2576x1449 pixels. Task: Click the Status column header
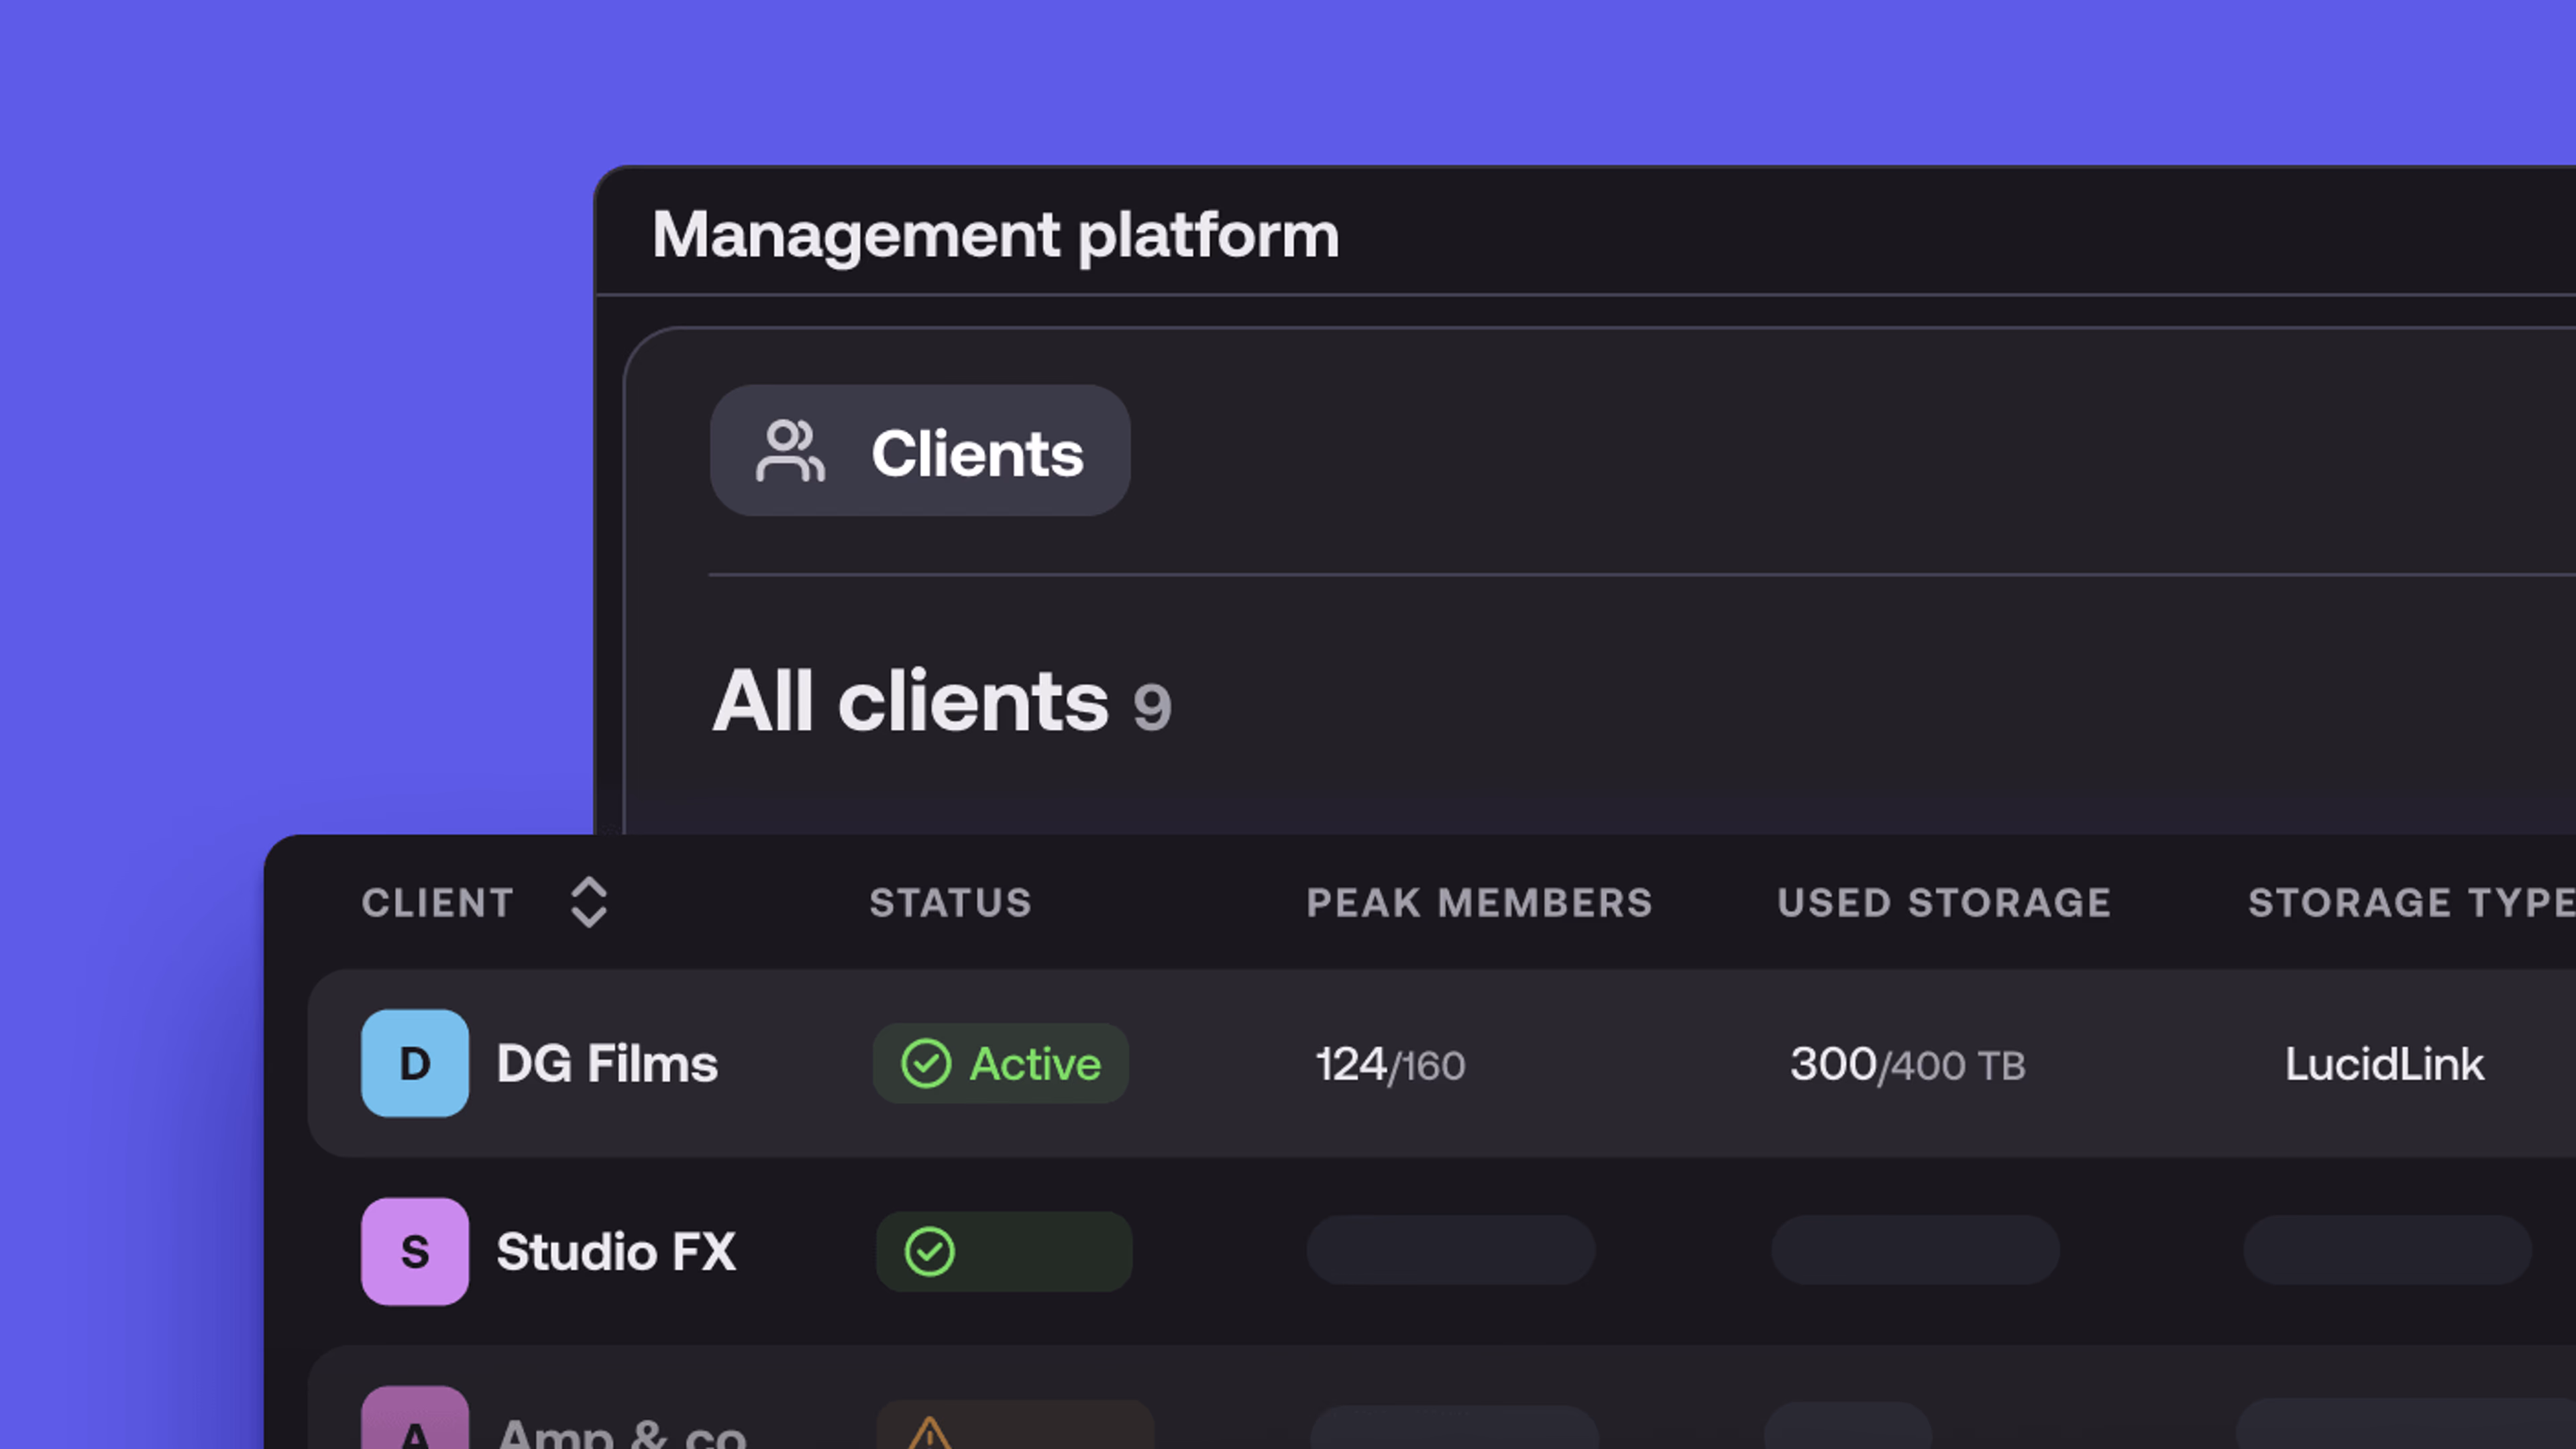(950, 902)
